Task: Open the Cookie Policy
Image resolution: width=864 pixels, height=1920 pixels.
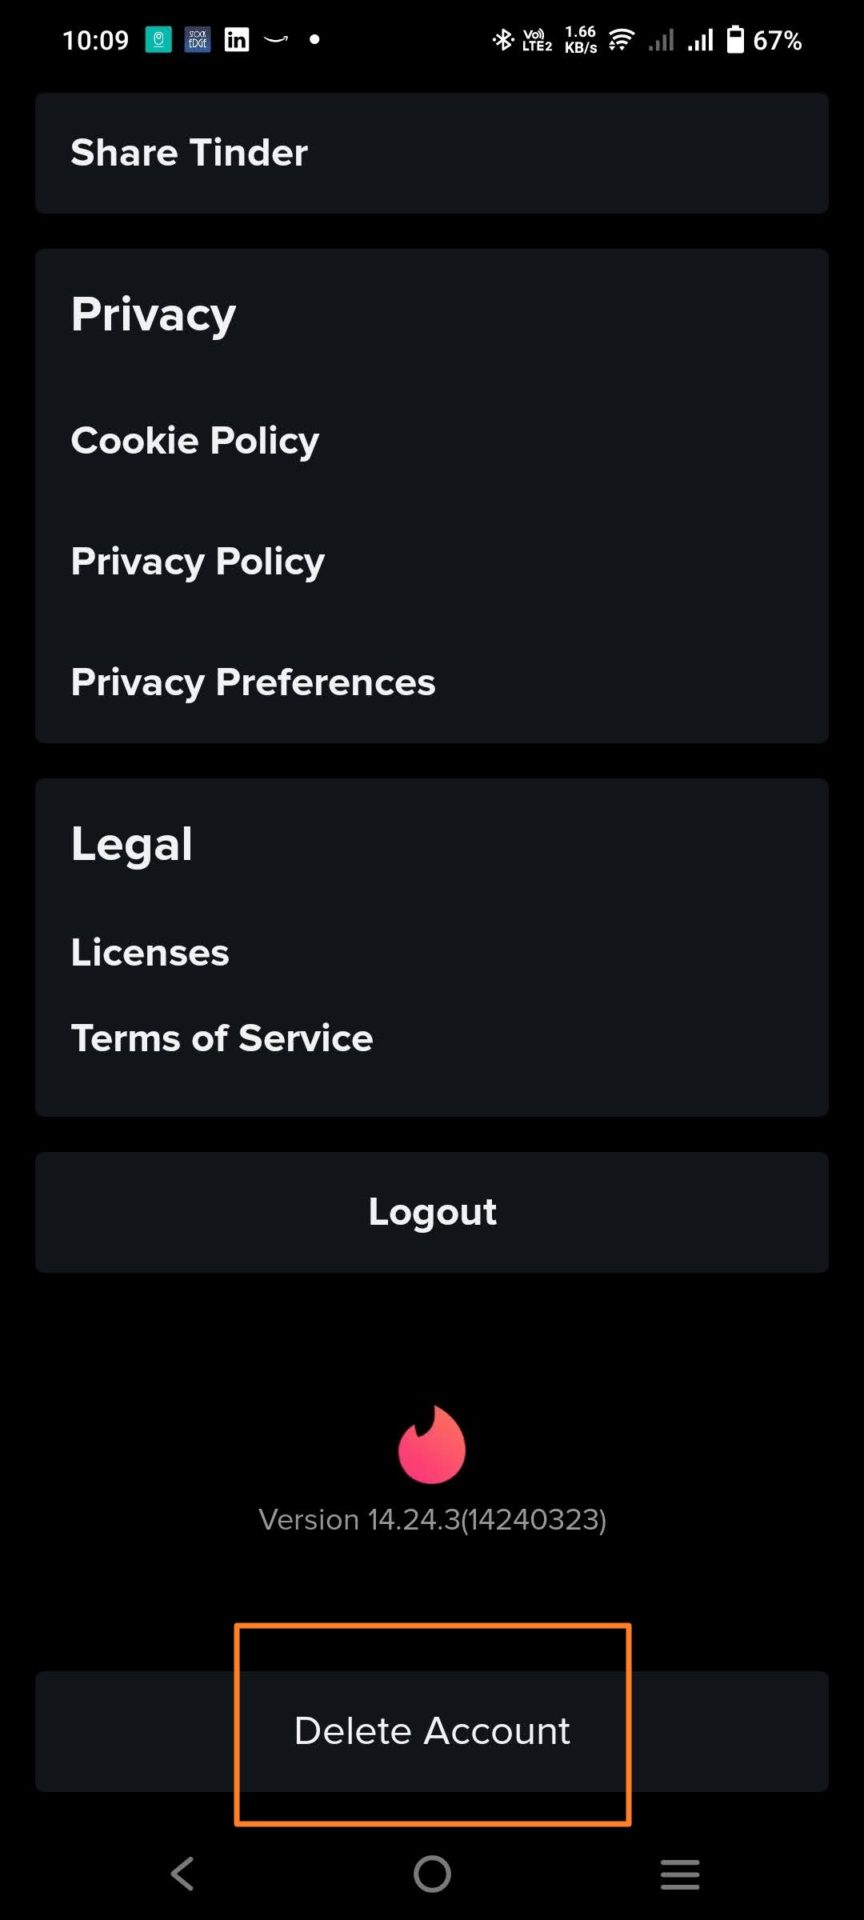Action: tap(195, 441)
